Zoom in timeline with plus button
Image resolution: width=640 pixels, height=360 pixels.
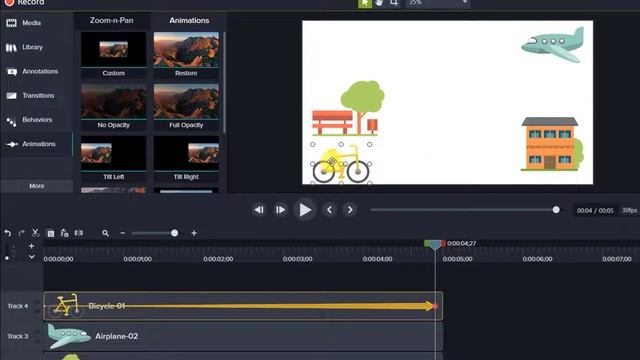194,233
